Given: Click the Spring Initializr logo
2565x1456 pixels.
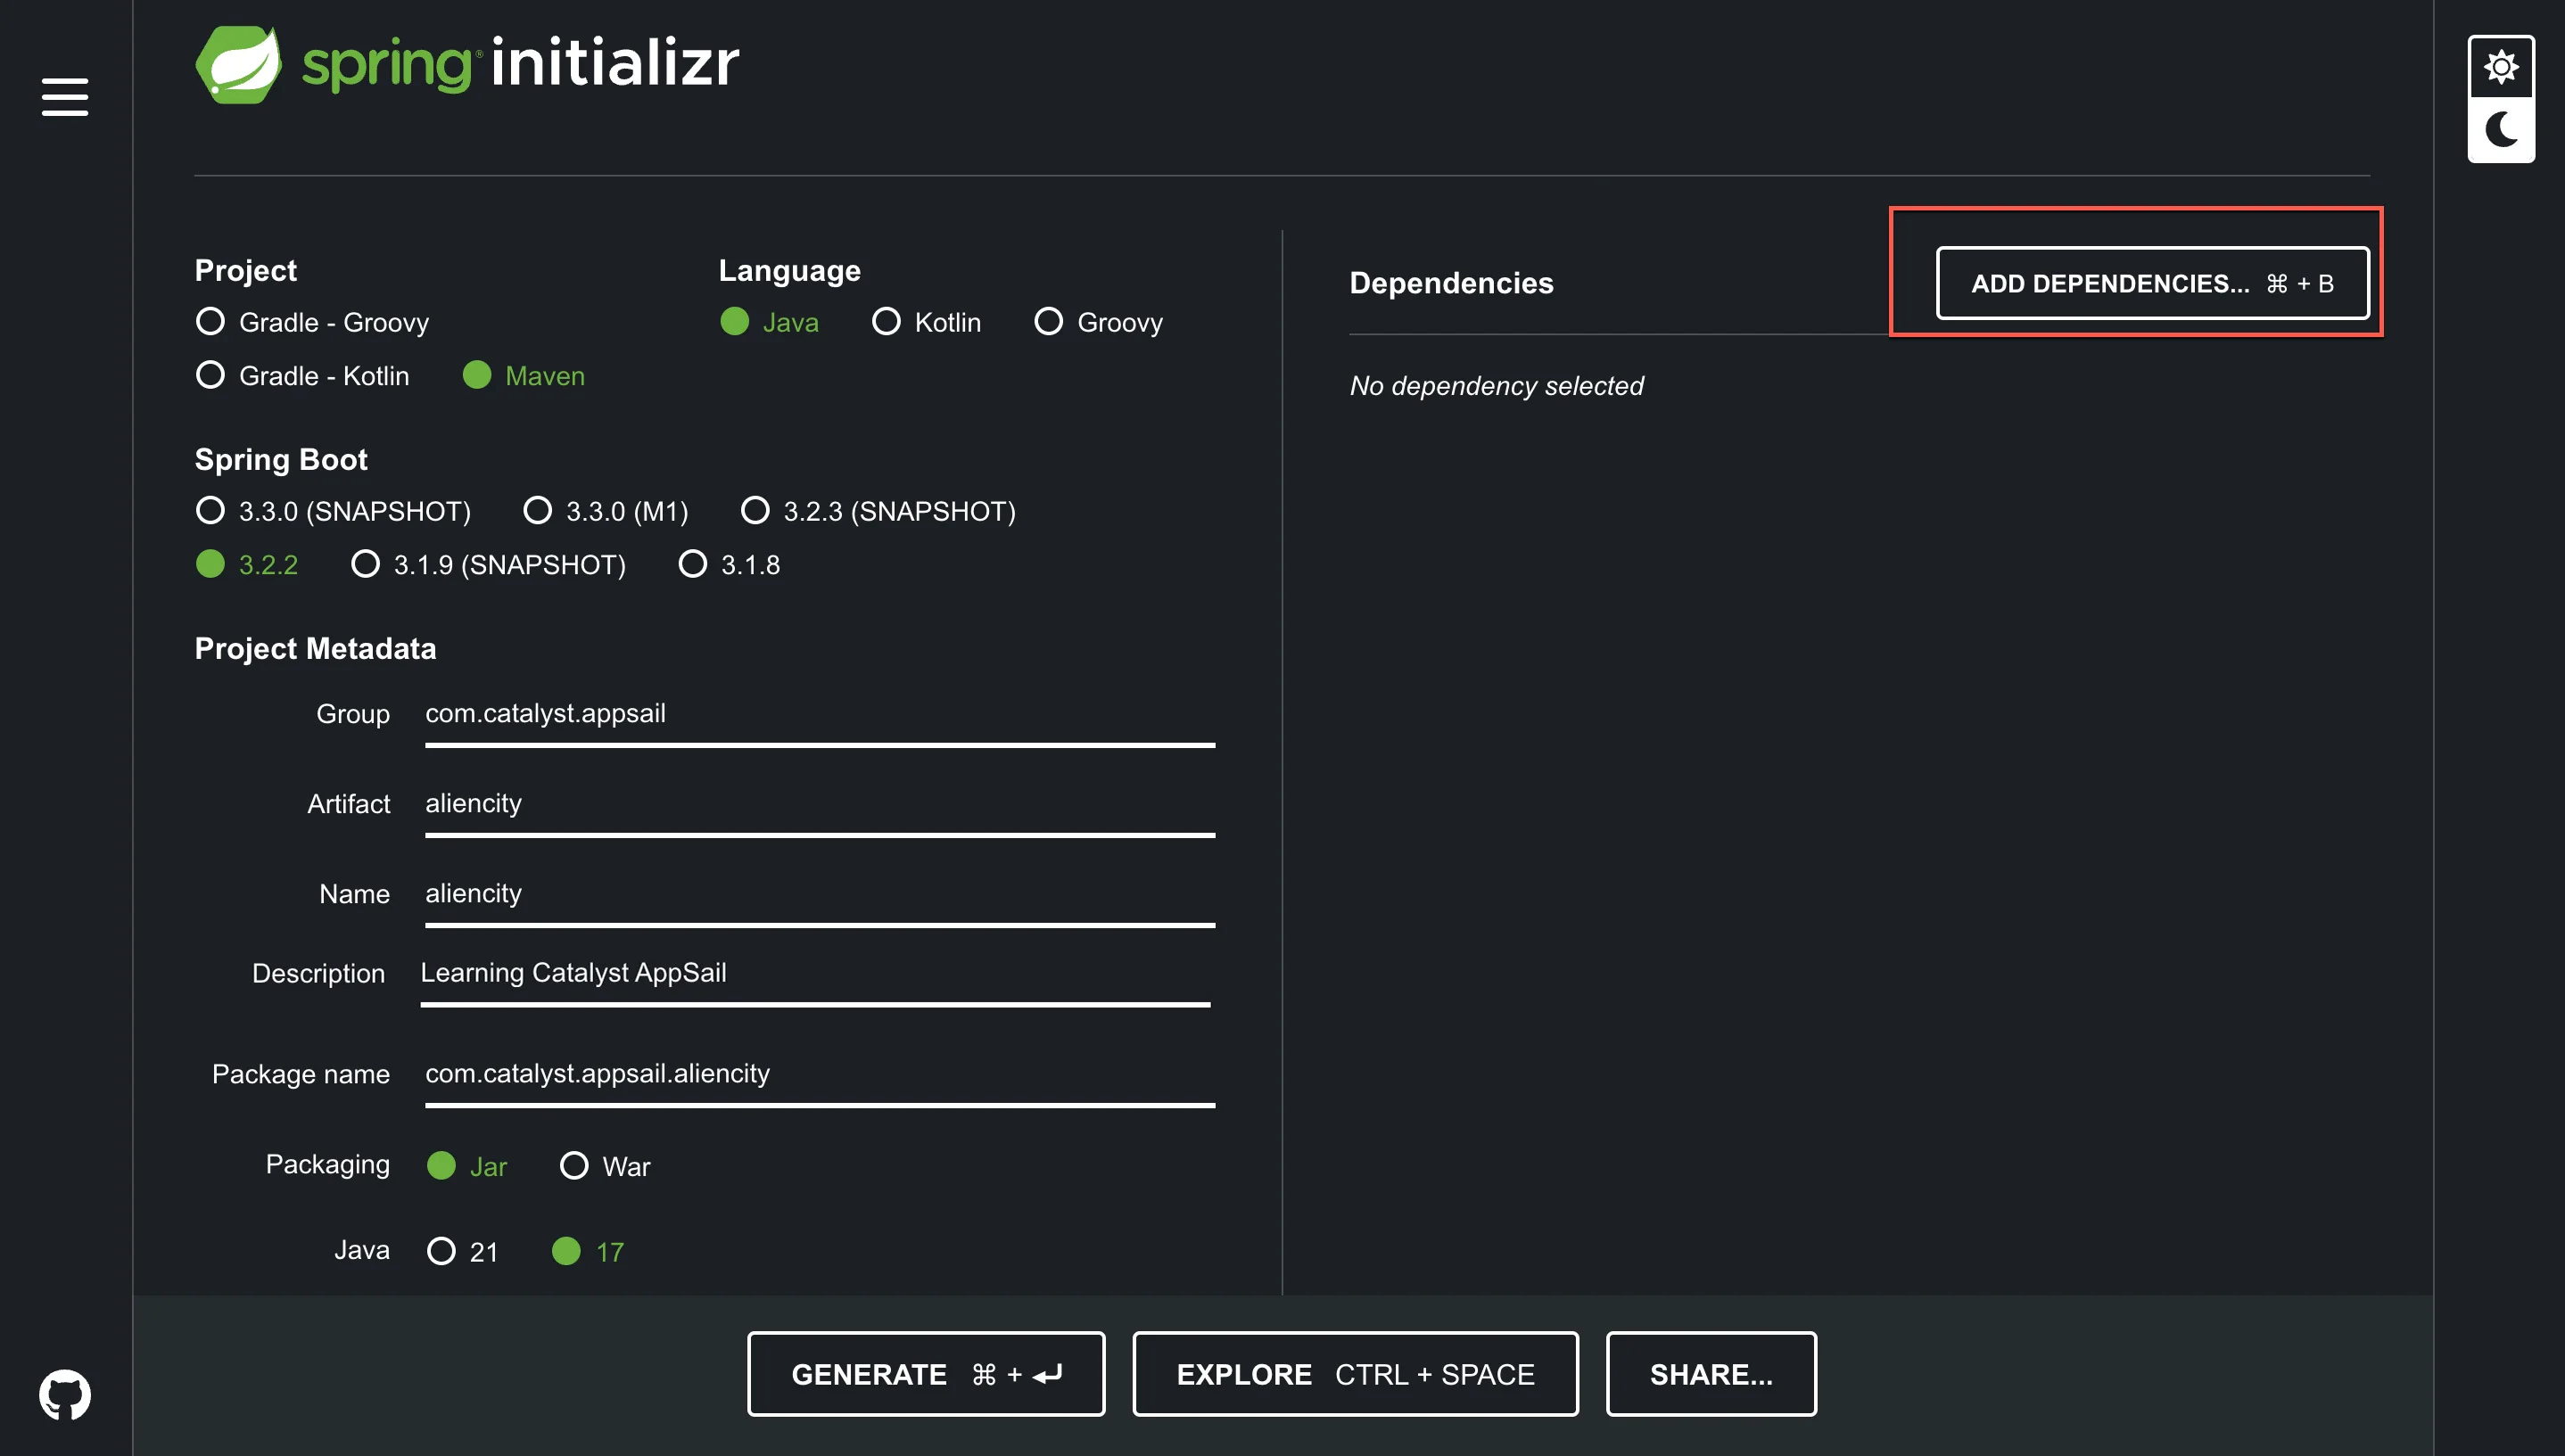Looking at the screenshot, I should coord(467,64).
